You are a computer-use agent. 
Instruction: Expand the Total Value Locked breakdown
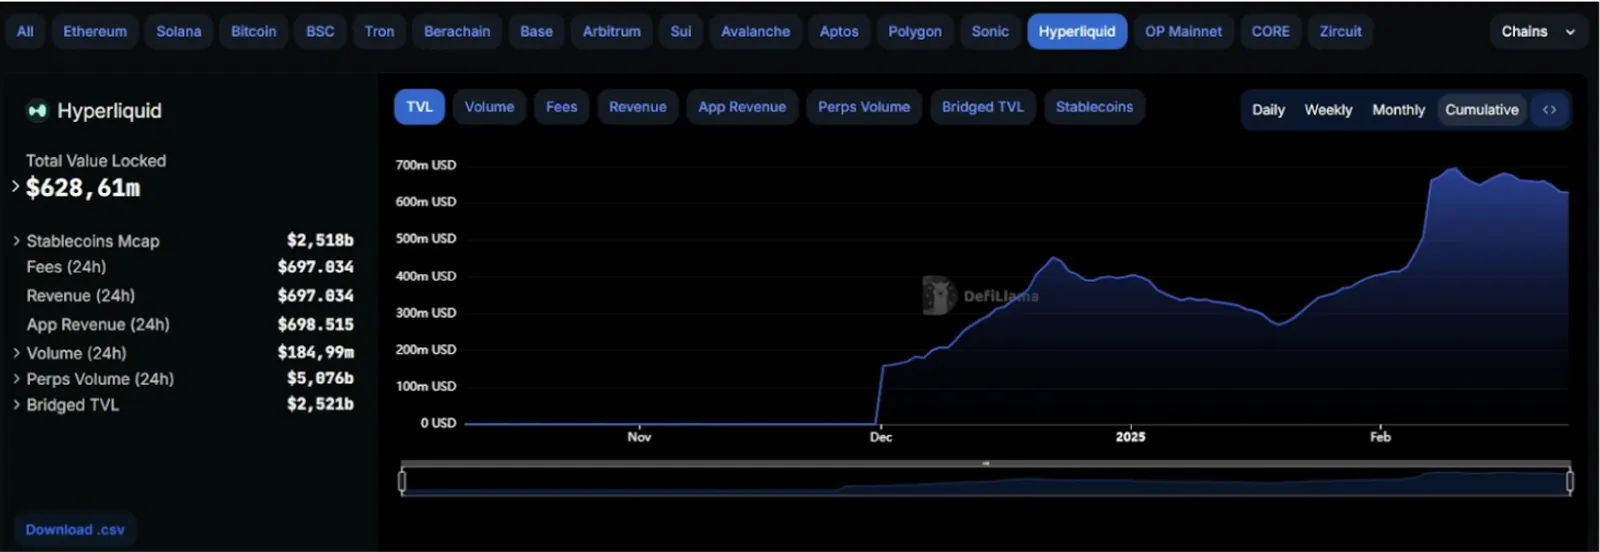[x=15, y=186]
